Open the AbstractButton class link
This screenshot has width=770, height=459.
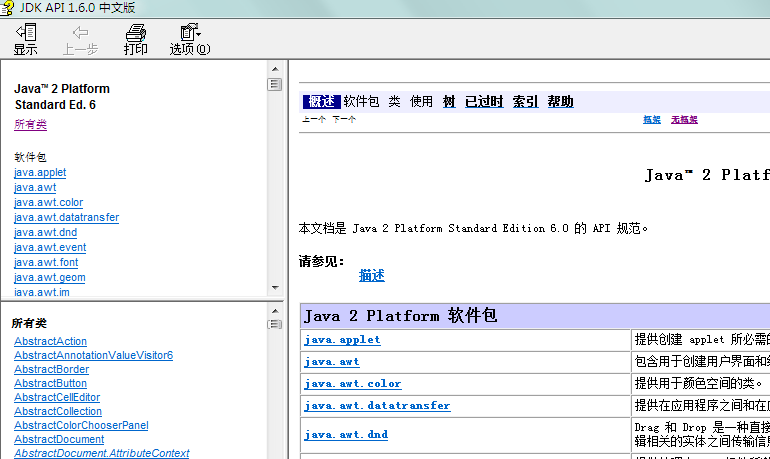[x=50, y=383]
